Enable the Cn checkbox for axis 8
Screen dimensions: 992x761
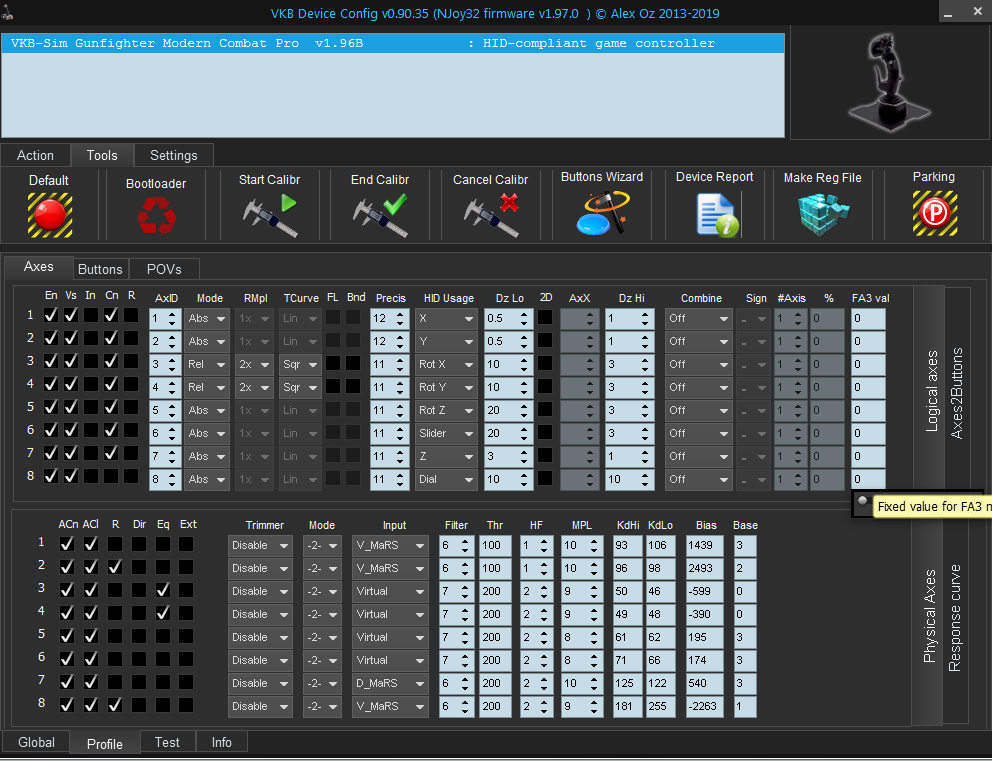[x=111, y=475]
